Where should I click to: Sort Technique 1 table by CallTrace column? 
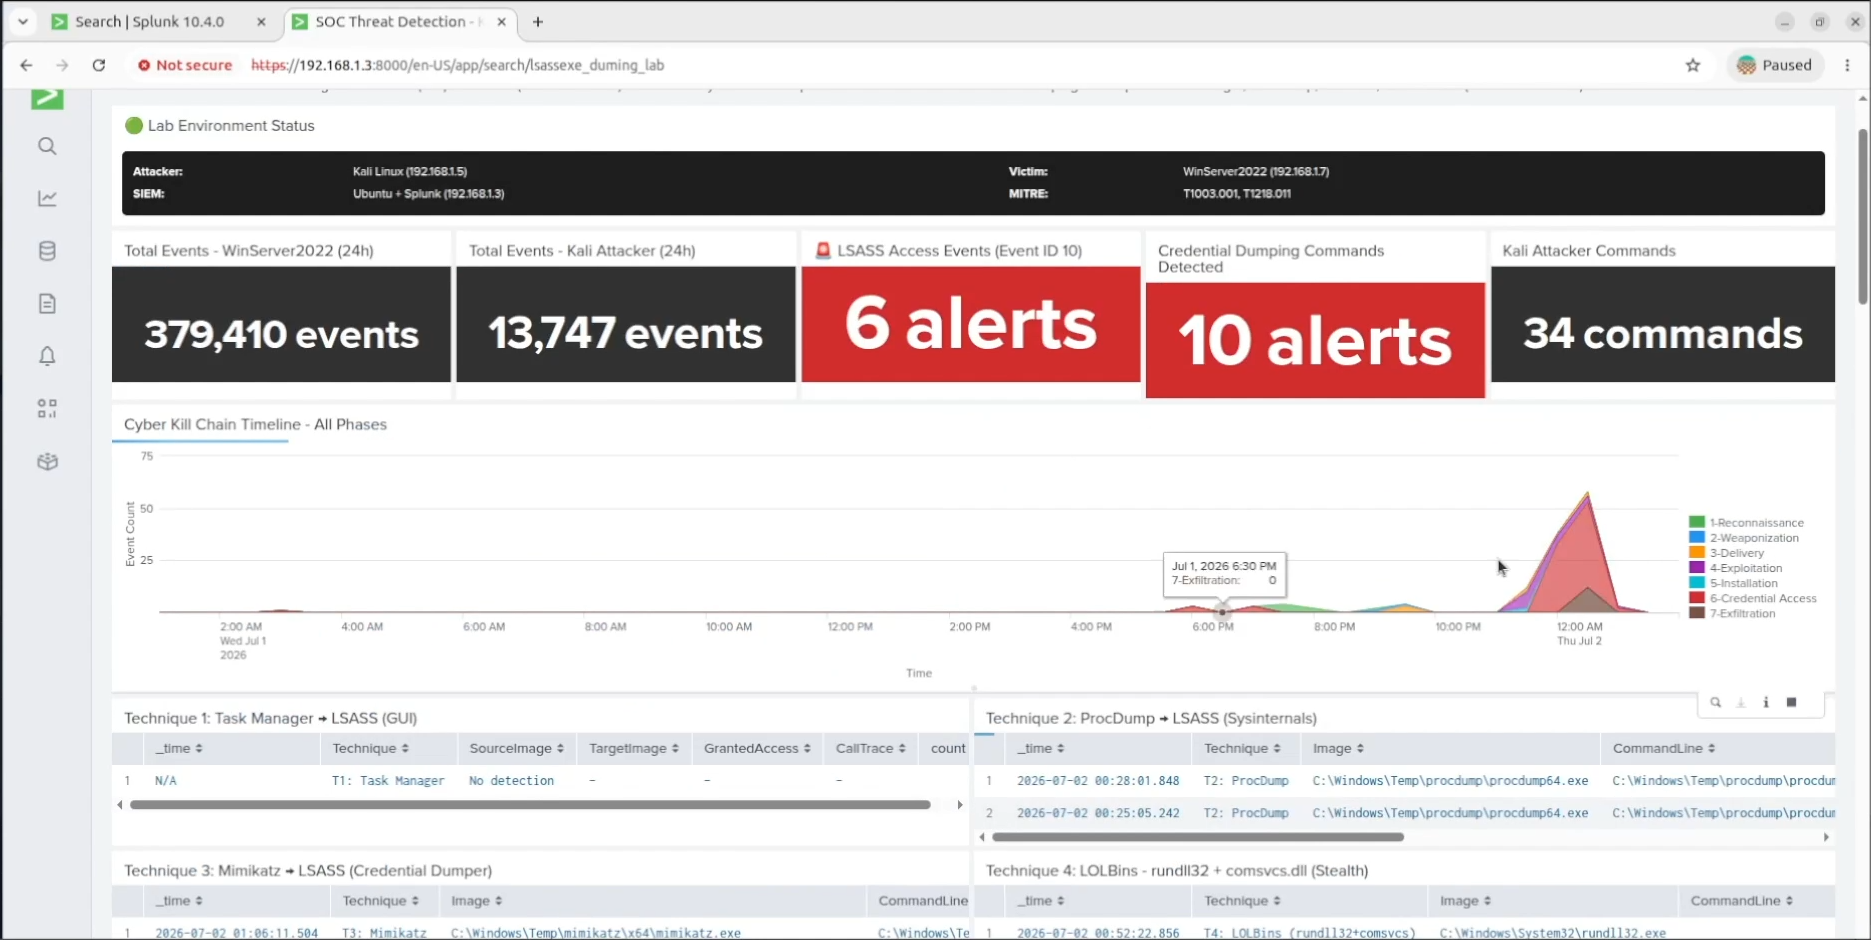pos(870,748)
